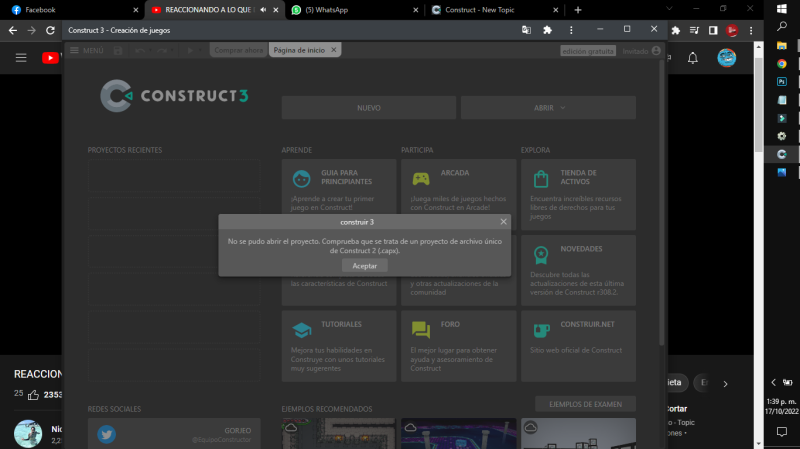Click the YouTube logo

51,58
